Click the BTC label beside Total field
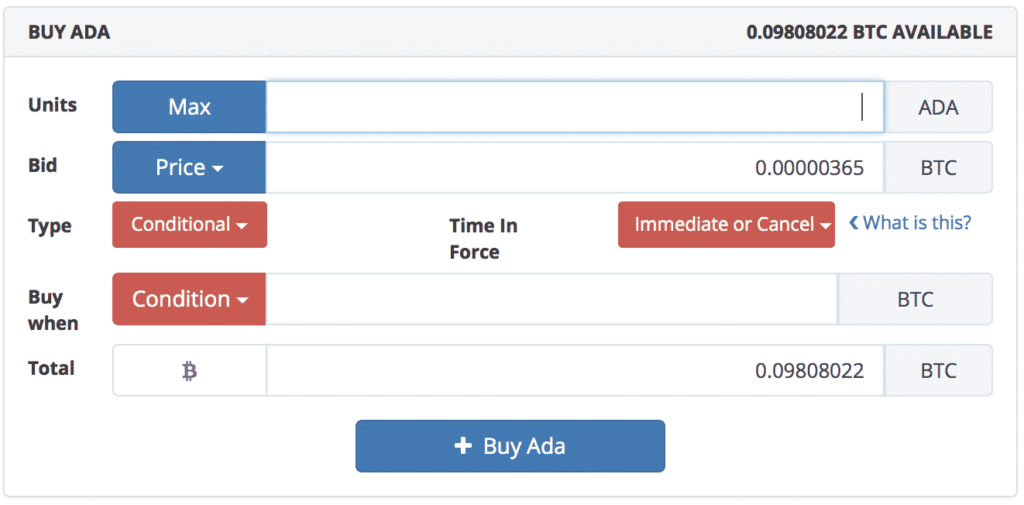 coord(938,370)
